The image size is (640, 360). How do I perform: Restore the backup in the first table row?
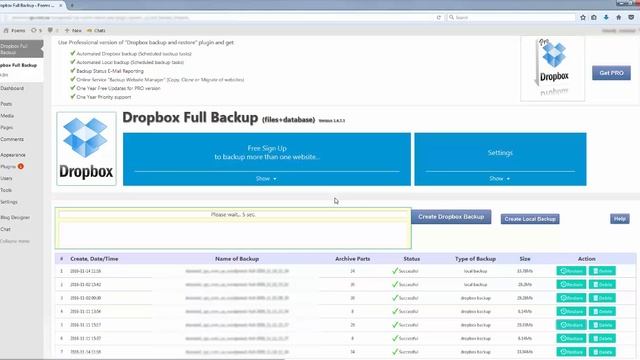pyautogui.click(x=571, y=271)
